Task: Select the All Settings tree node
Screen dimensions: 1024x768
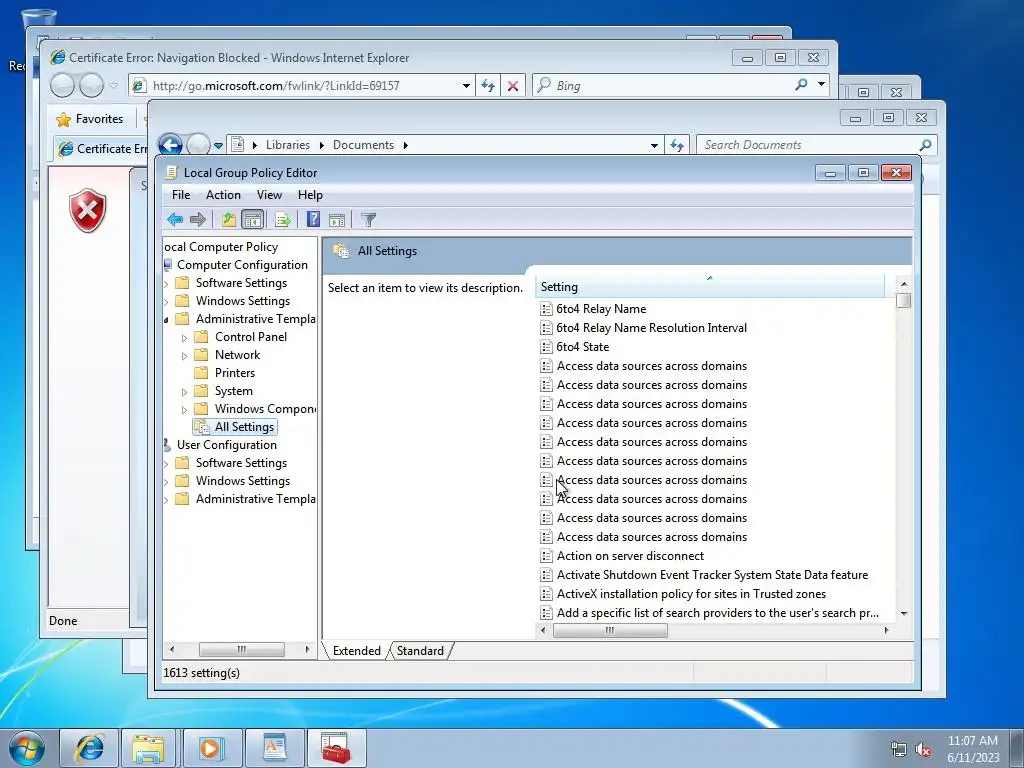Action: click(x=244, y=426)
